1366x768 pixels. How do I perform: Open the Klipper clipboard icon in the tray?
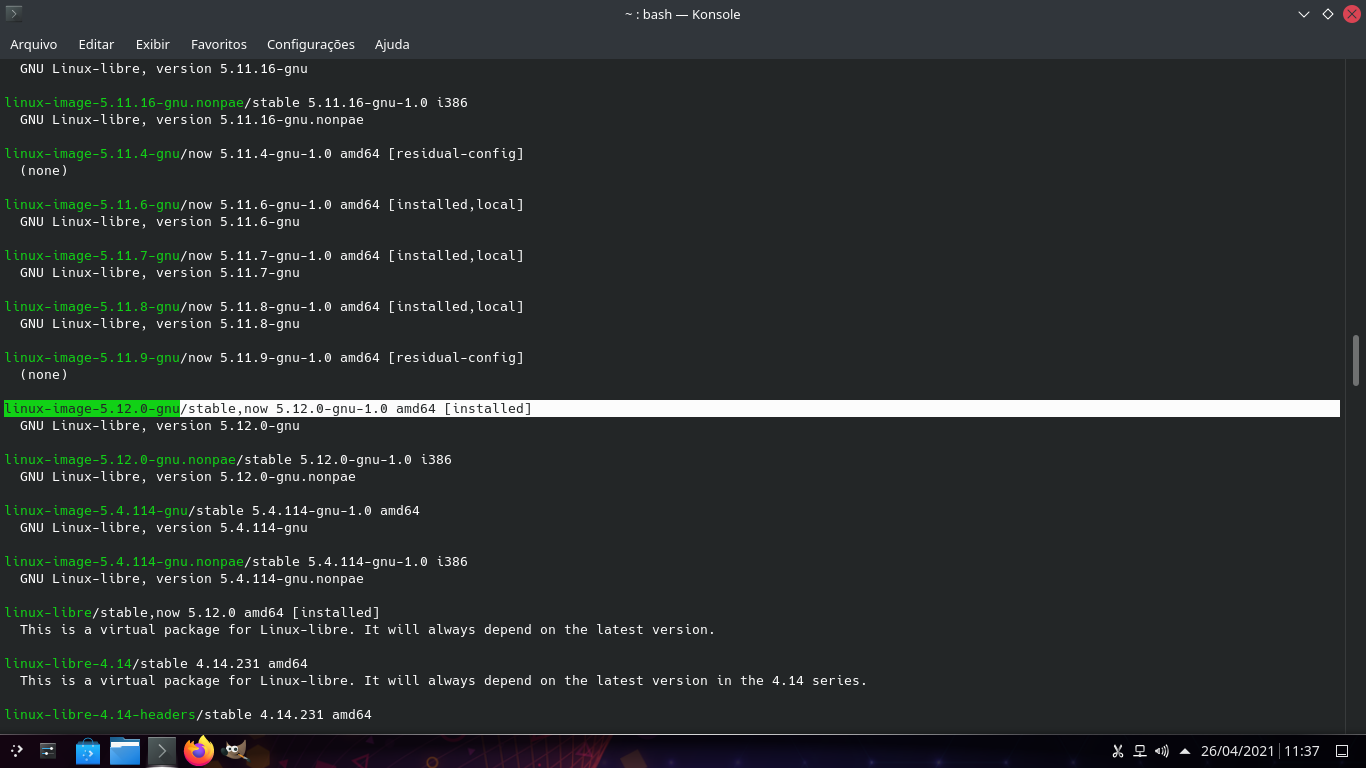[x=1118, y=751]
